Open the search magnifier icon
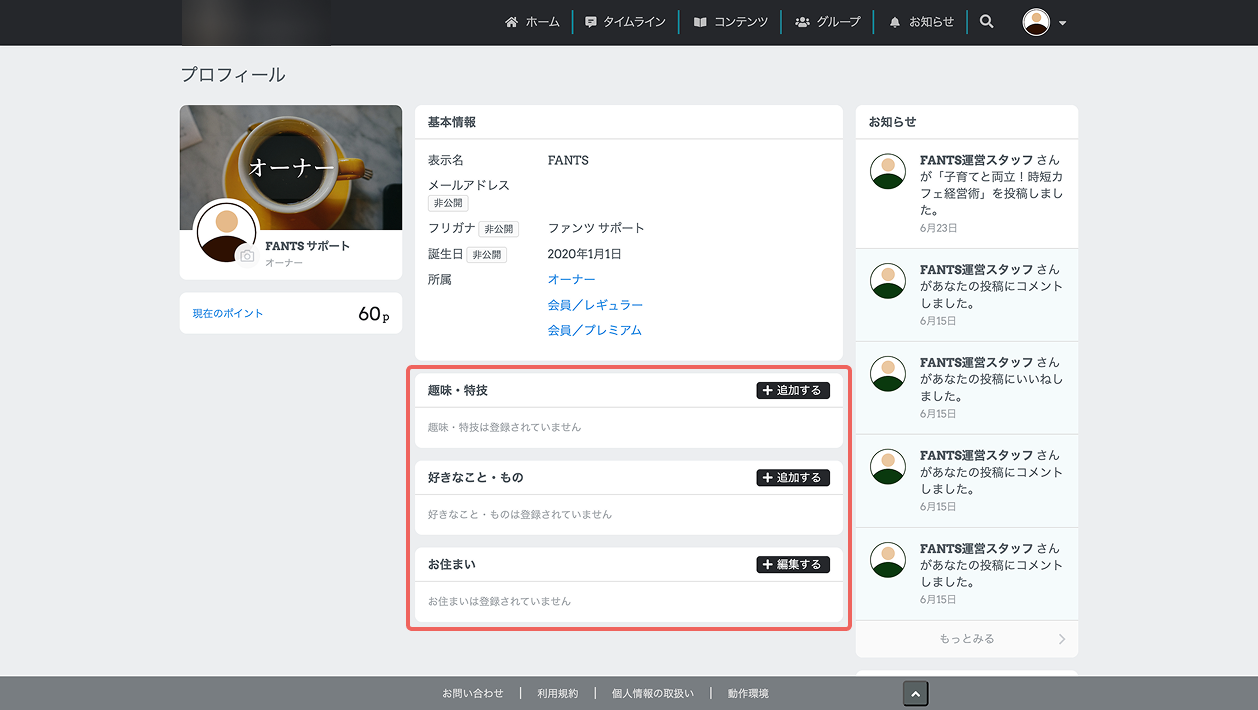The image size is (1258, 710). tap(986, 21)
